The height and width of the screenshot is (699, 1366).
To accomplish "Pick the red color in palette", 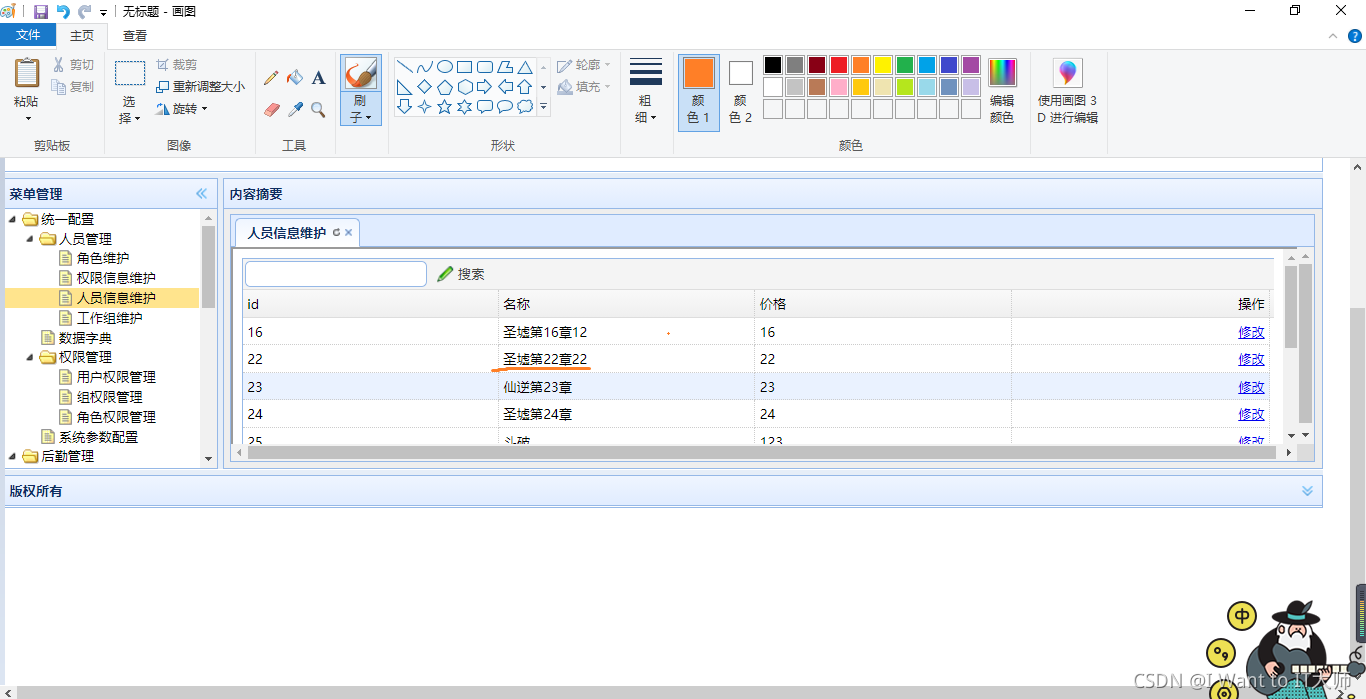I will [x=839, y=65].
